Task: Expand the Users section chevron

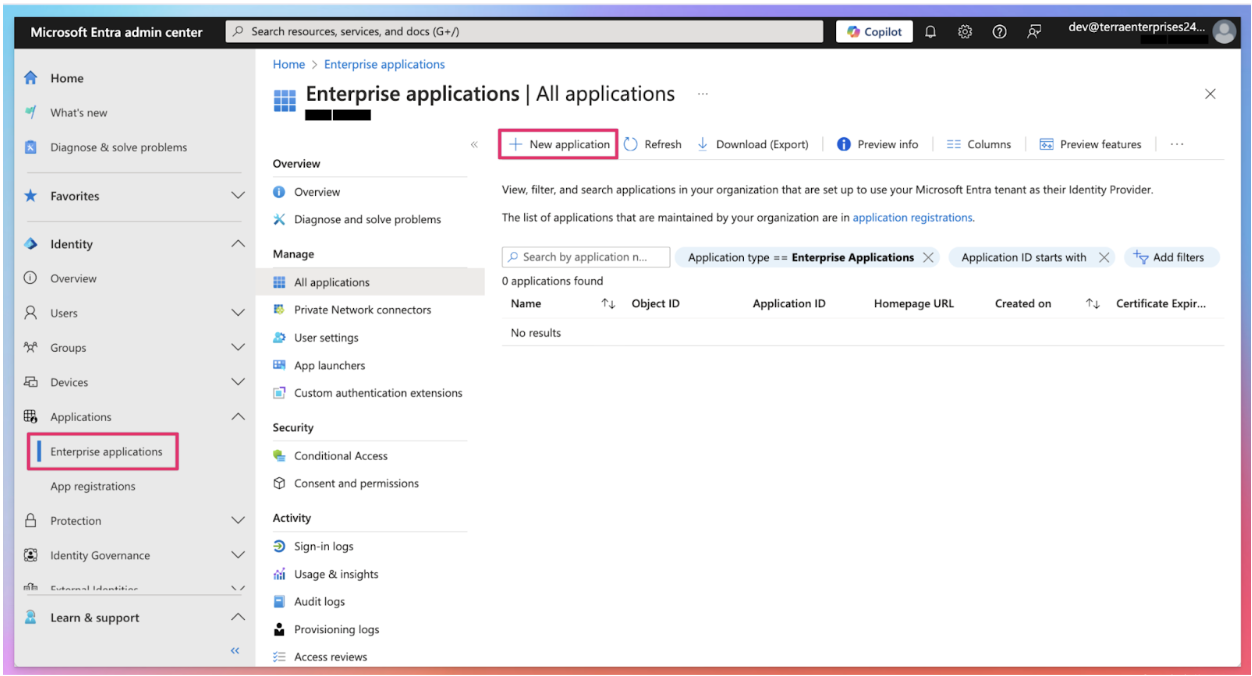Action: tap(238, 313)
